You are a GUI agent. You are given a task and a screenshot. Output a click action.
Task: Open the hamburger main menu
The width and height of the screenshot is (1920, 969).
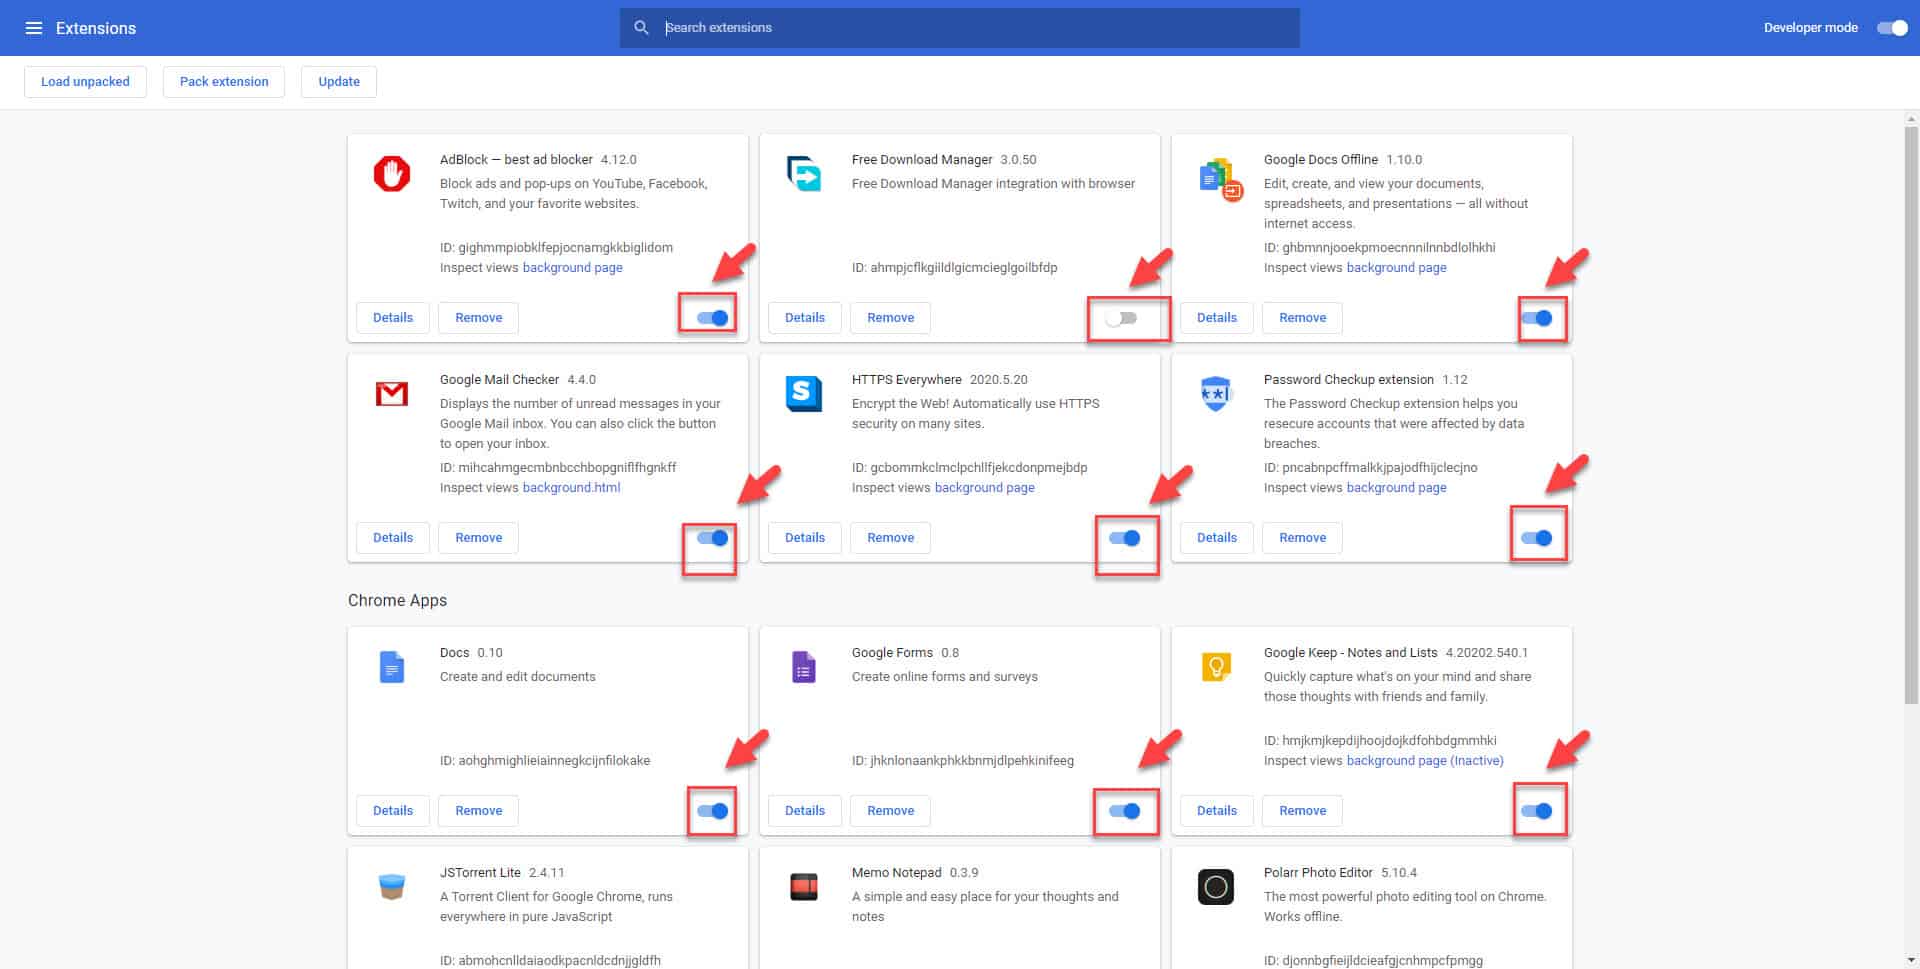(33, 28)
